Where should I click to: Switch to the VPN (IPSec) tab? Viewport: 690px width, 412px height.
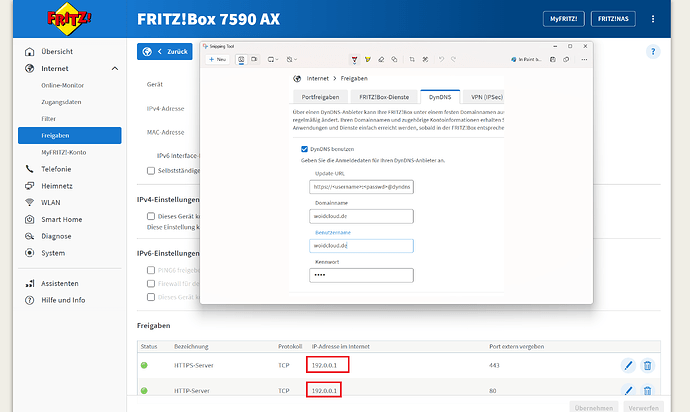pos(486,97)
